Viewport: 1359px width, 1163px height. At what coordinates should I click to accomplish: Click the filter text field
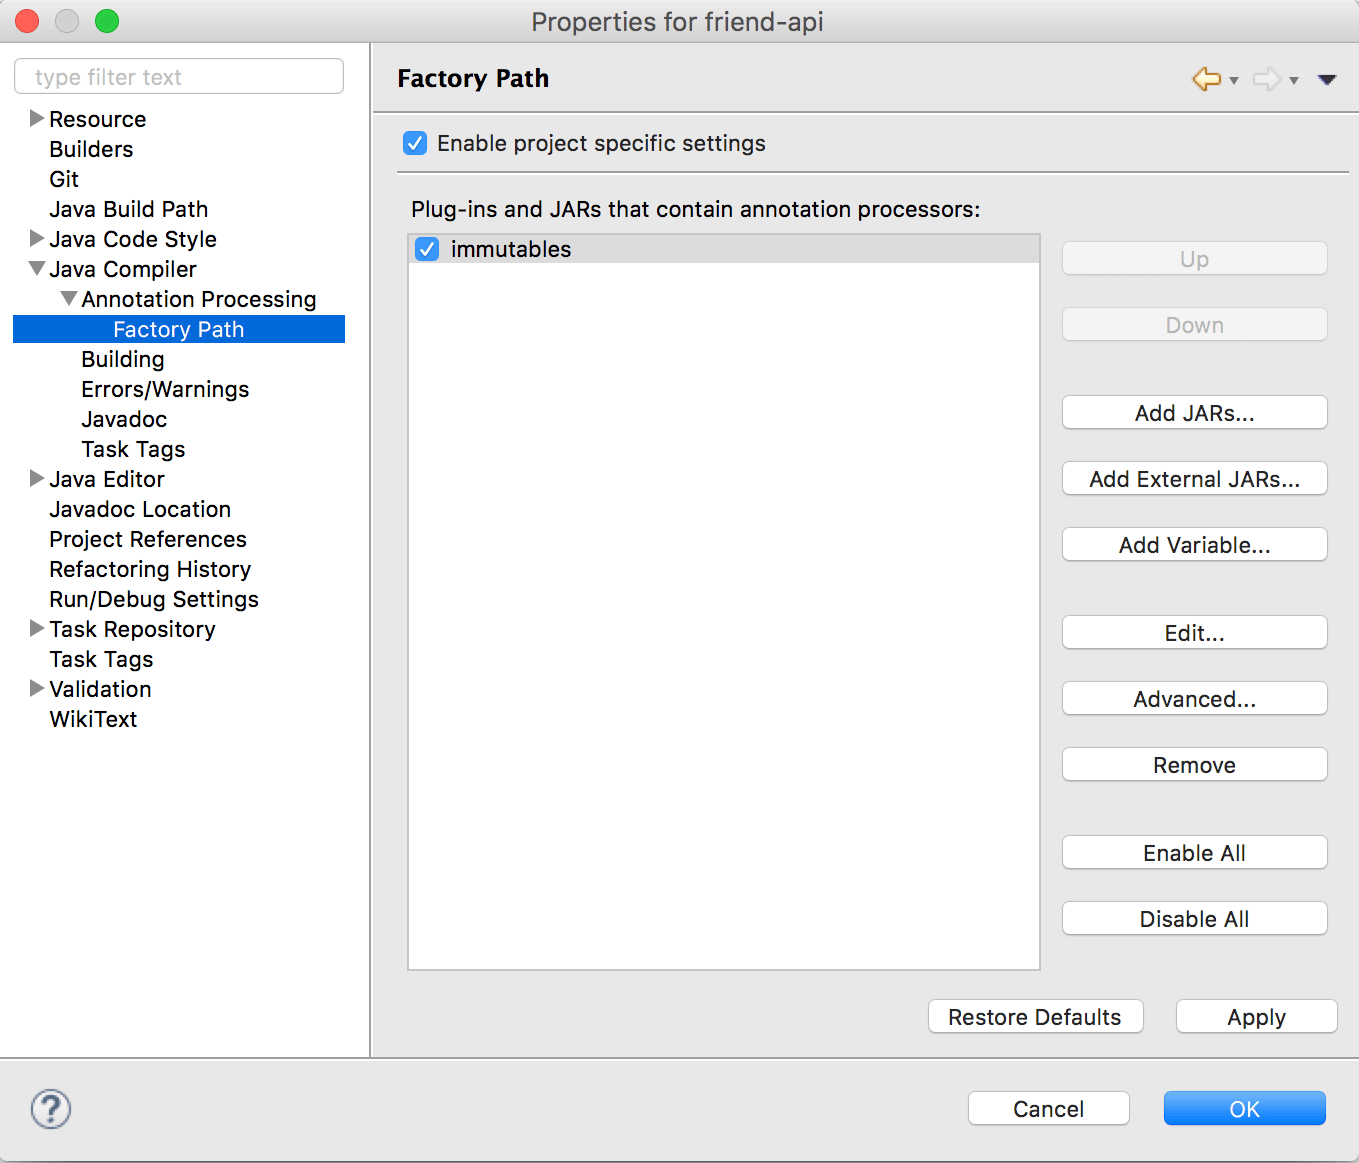coord(178,76)
